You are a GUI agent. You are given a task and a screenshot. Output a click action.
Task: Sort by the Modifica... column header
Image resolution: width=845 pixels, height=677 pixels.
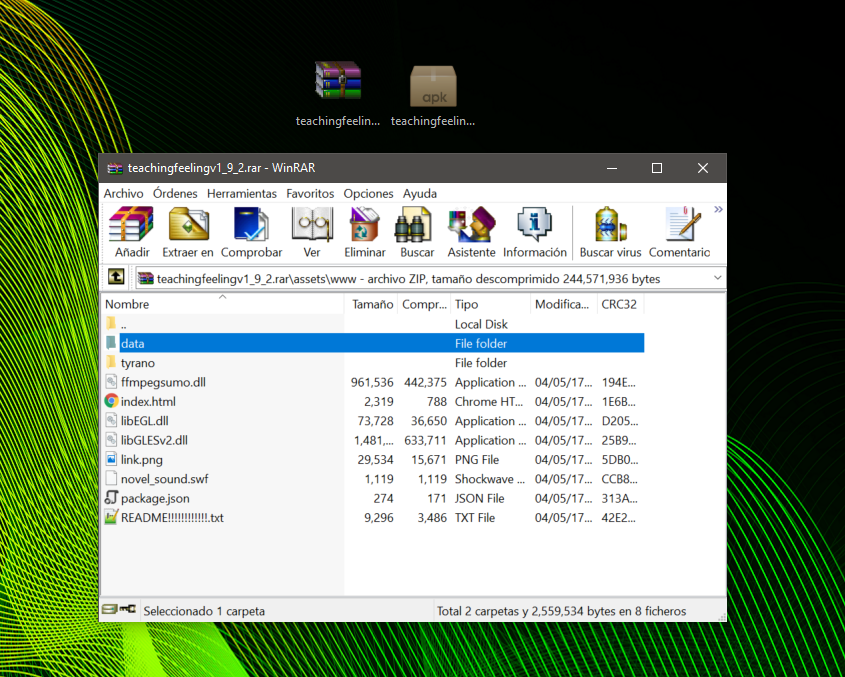pyautogui.click(x=564, y=304)
